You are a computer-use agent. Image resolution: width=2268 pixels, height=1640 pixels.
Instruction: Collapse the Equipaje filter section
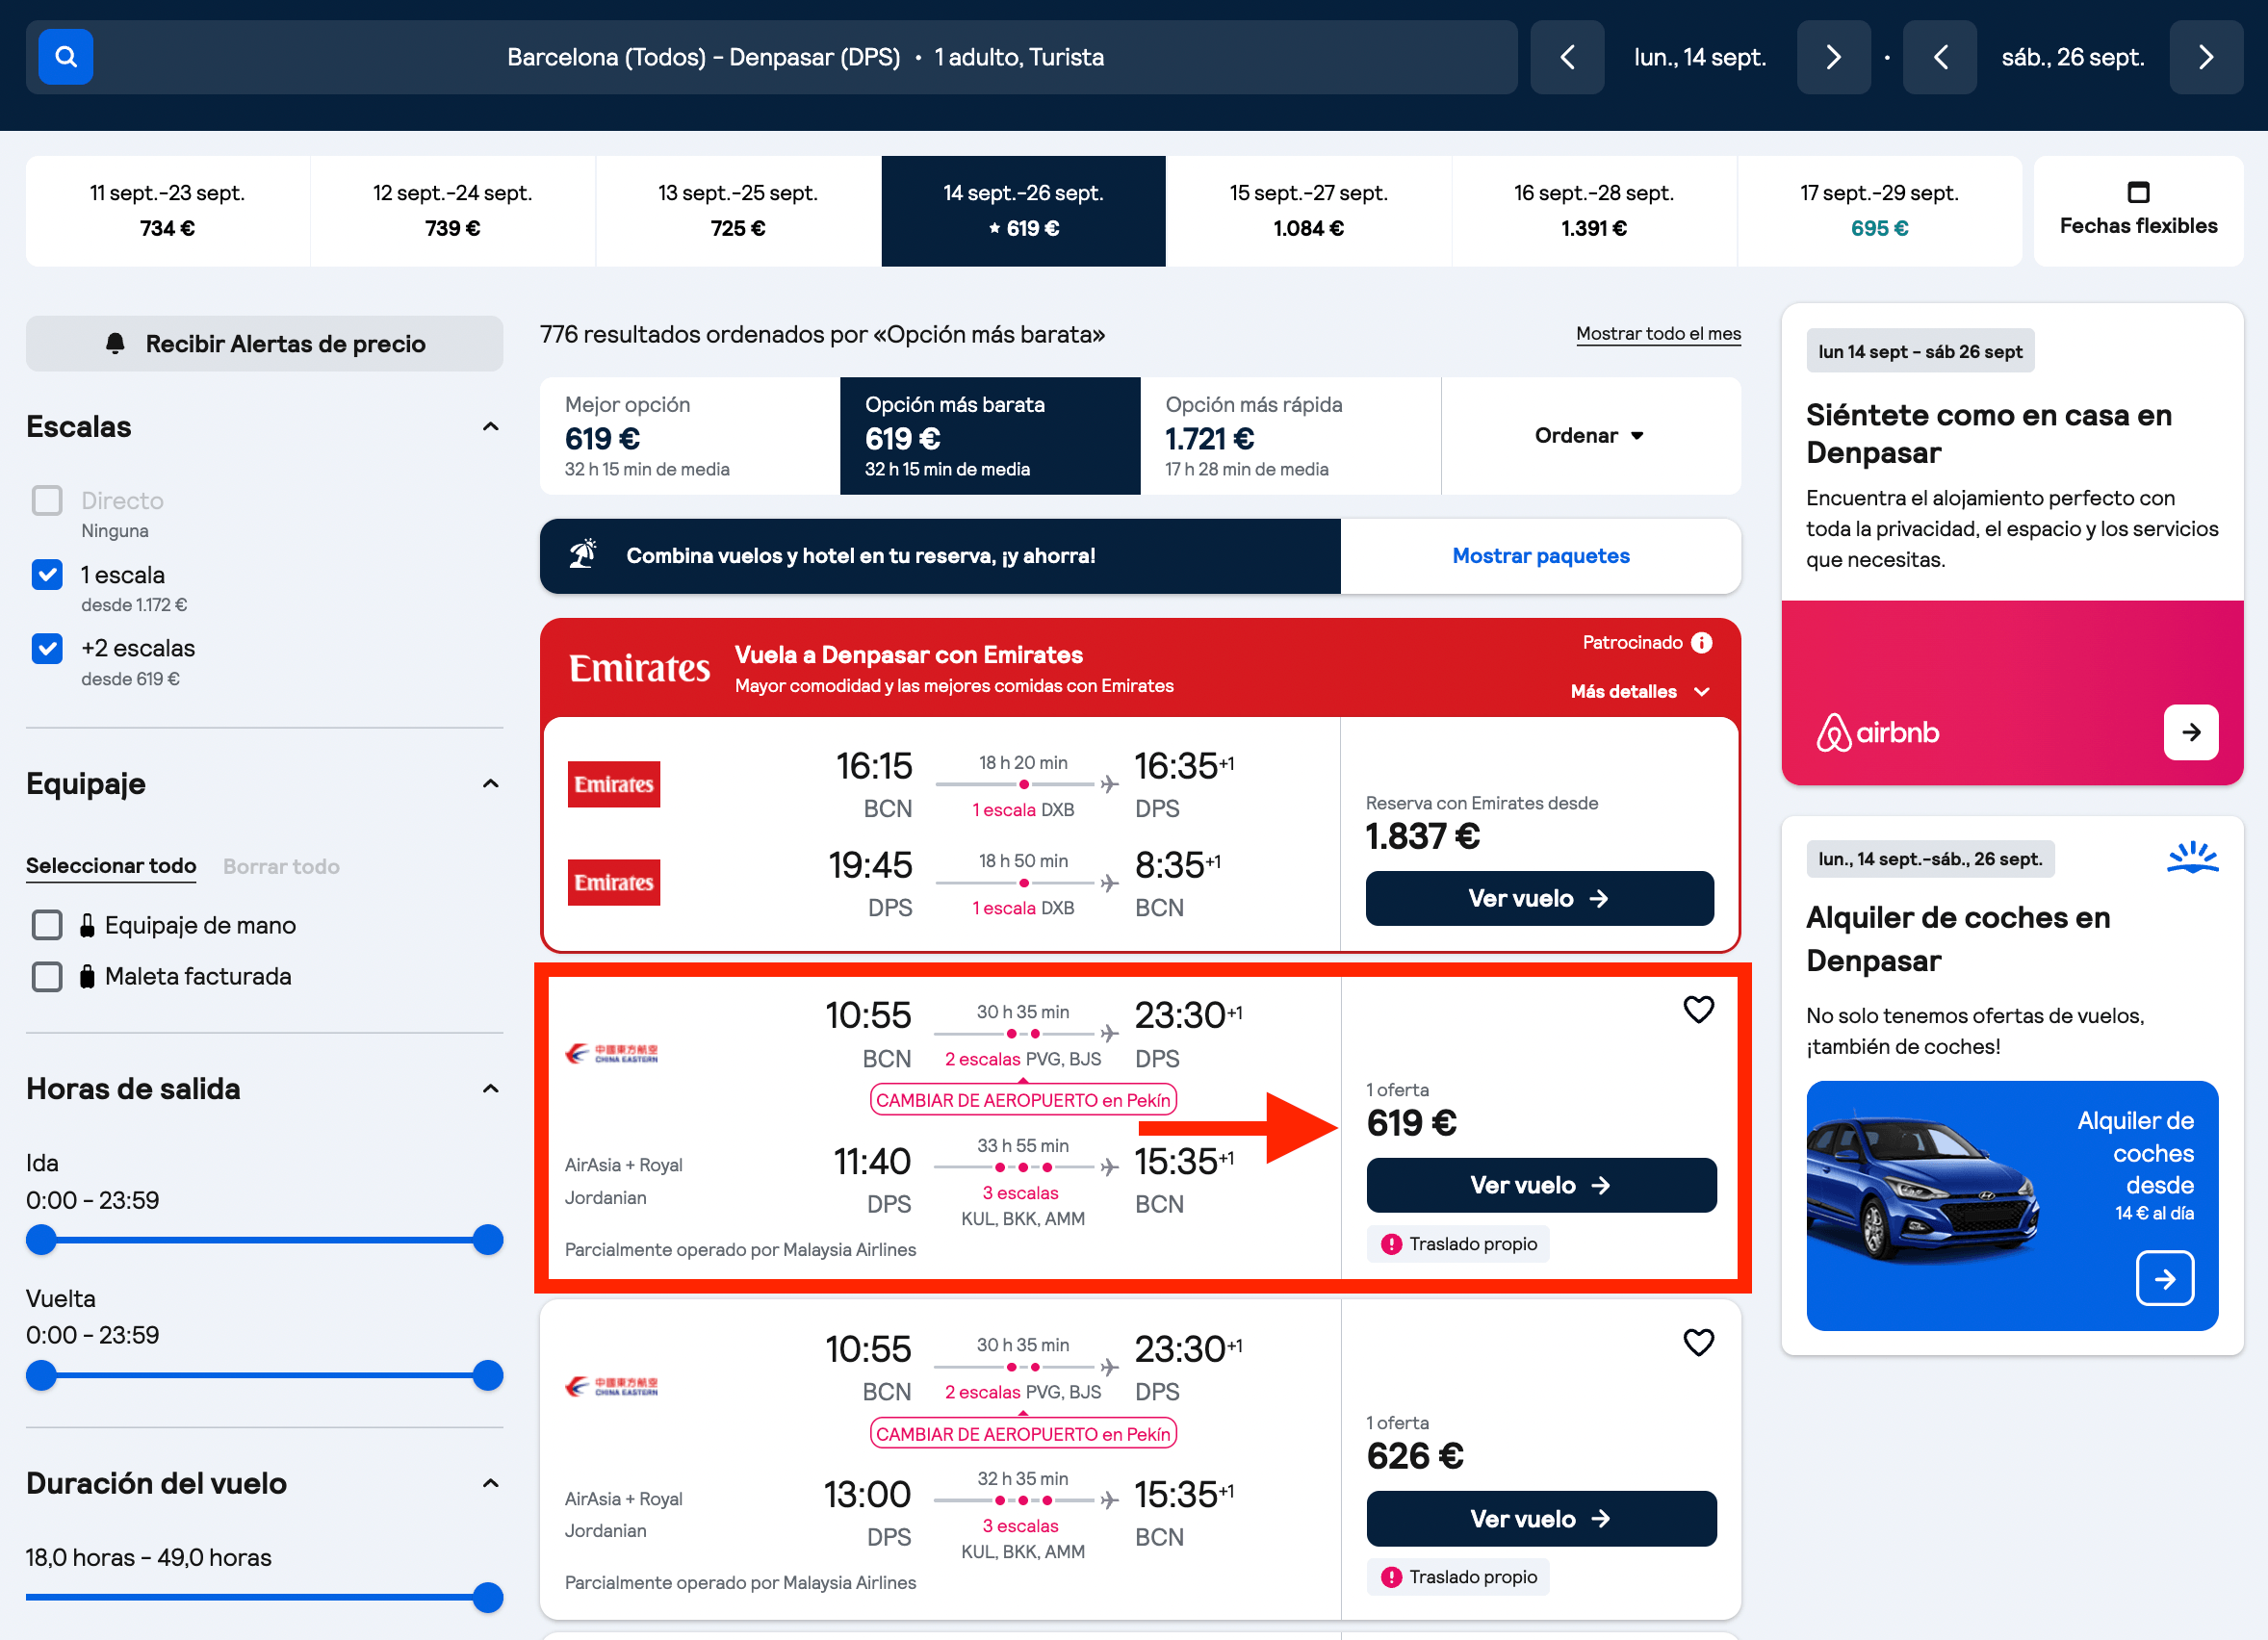click(490, 784)
